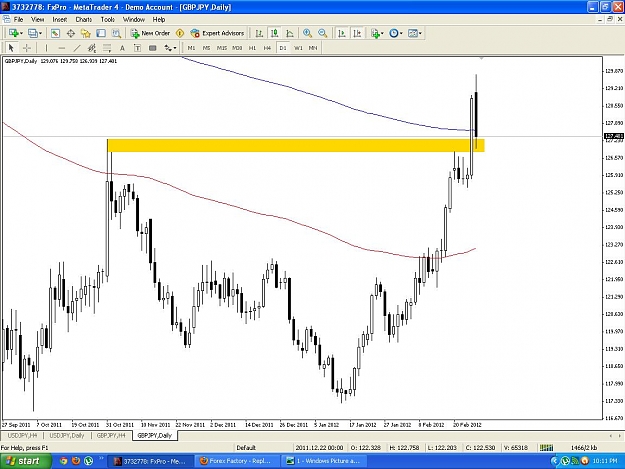Click the New Order button
Screen dimensions: 625x469
[150, 33]
